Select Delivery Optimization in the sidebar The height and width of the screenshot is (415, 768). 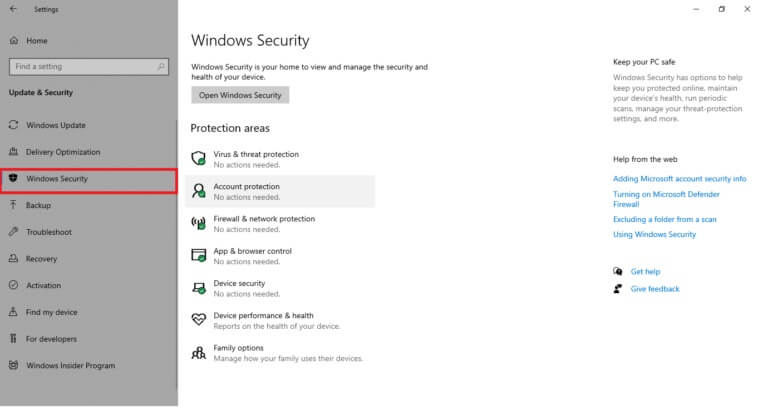pos(62,152)
